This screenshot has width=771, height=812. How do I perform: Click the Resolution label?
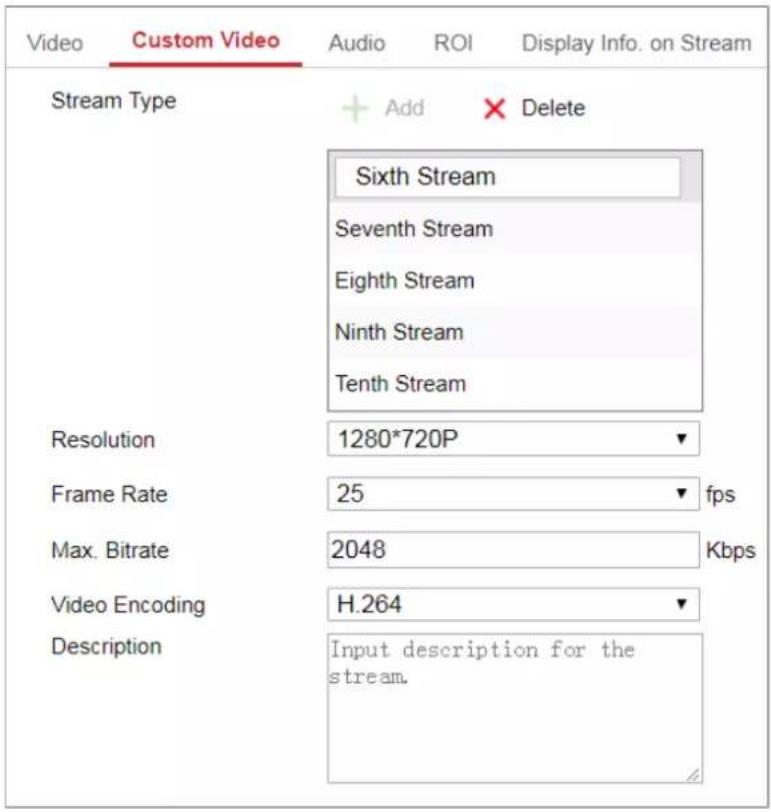coord(103,440)
